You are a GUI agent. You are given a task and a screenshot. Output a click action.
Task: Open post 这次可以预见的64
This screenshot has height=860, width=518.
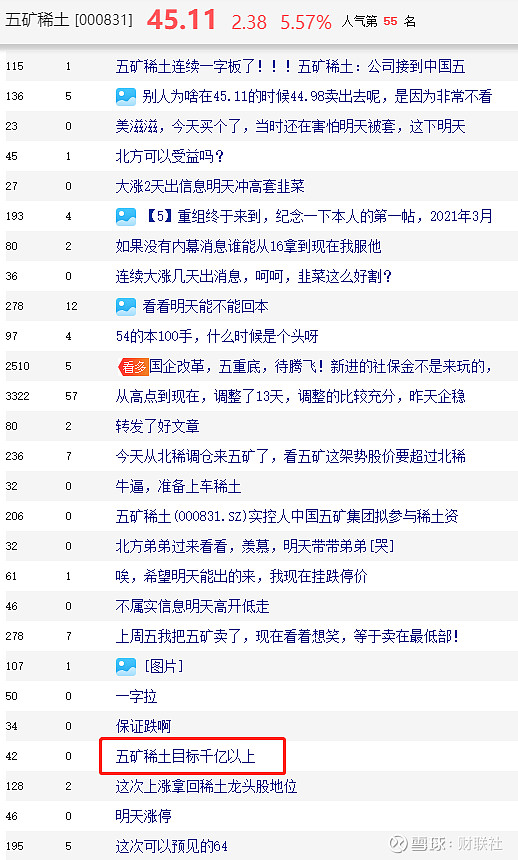(x=172, y=846)
